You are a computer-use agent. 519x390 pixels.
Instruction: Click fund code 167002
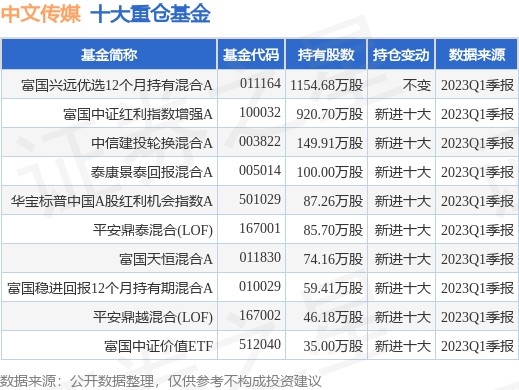(x=260, y=315)
